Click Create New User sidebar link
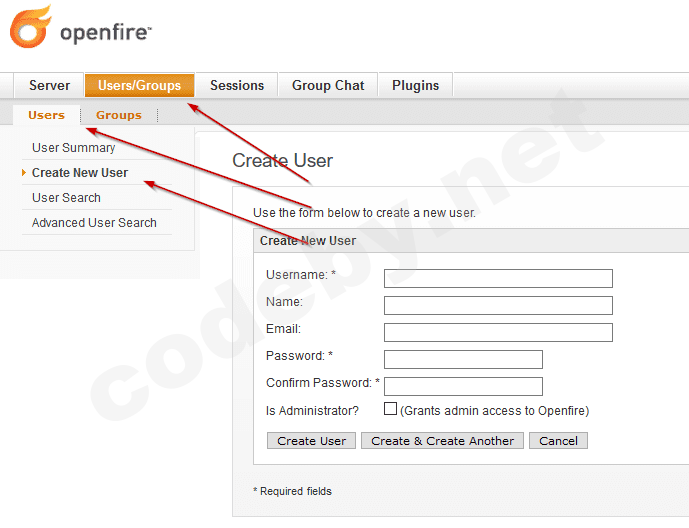This screenshot has height=528, width=689. click(80, 173)
